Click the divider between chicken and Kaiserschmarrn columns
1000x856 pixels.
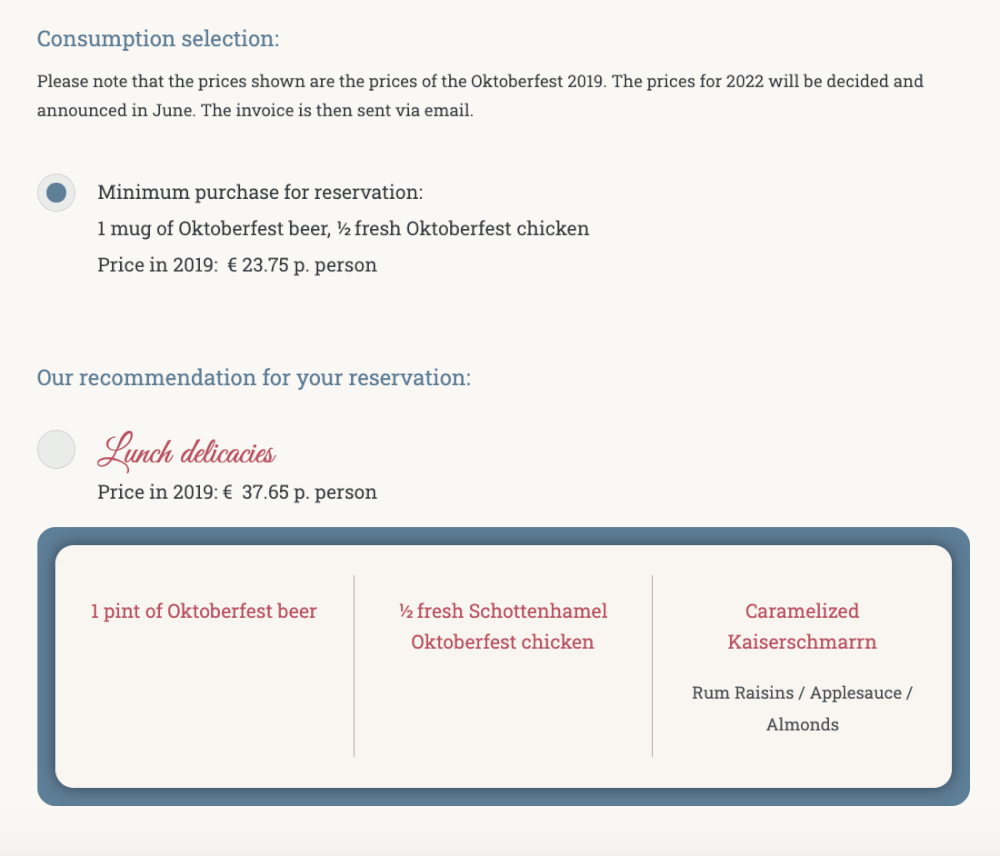[x=652, y=666]
